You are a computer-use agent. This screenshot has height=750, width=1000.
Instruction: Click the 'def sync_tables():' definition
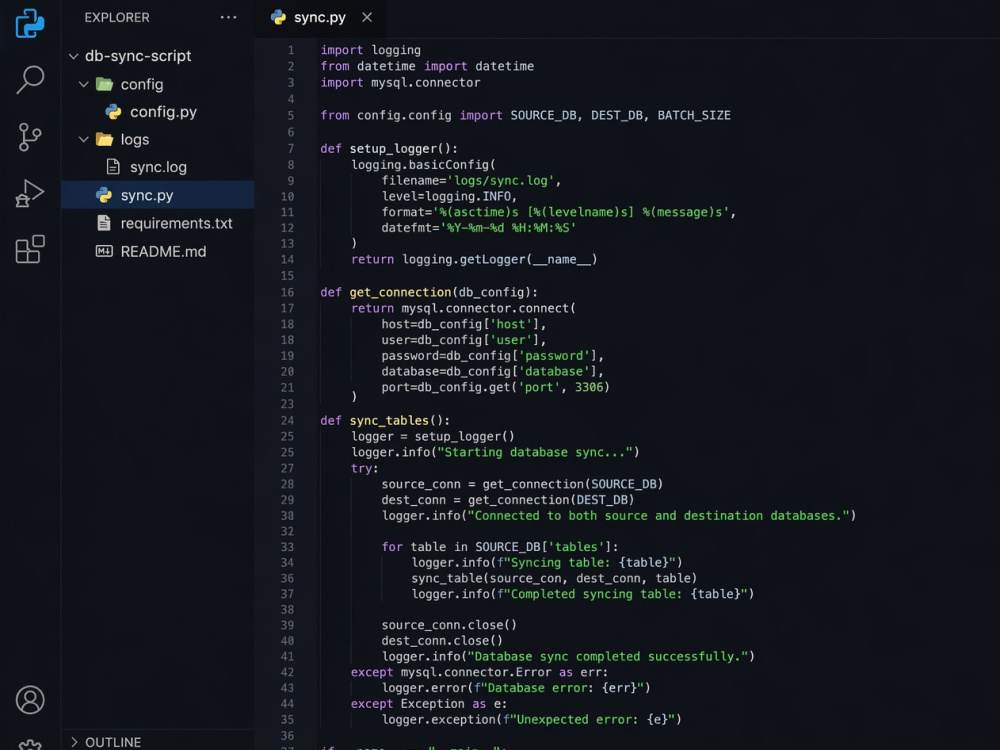tap(385, 421)
